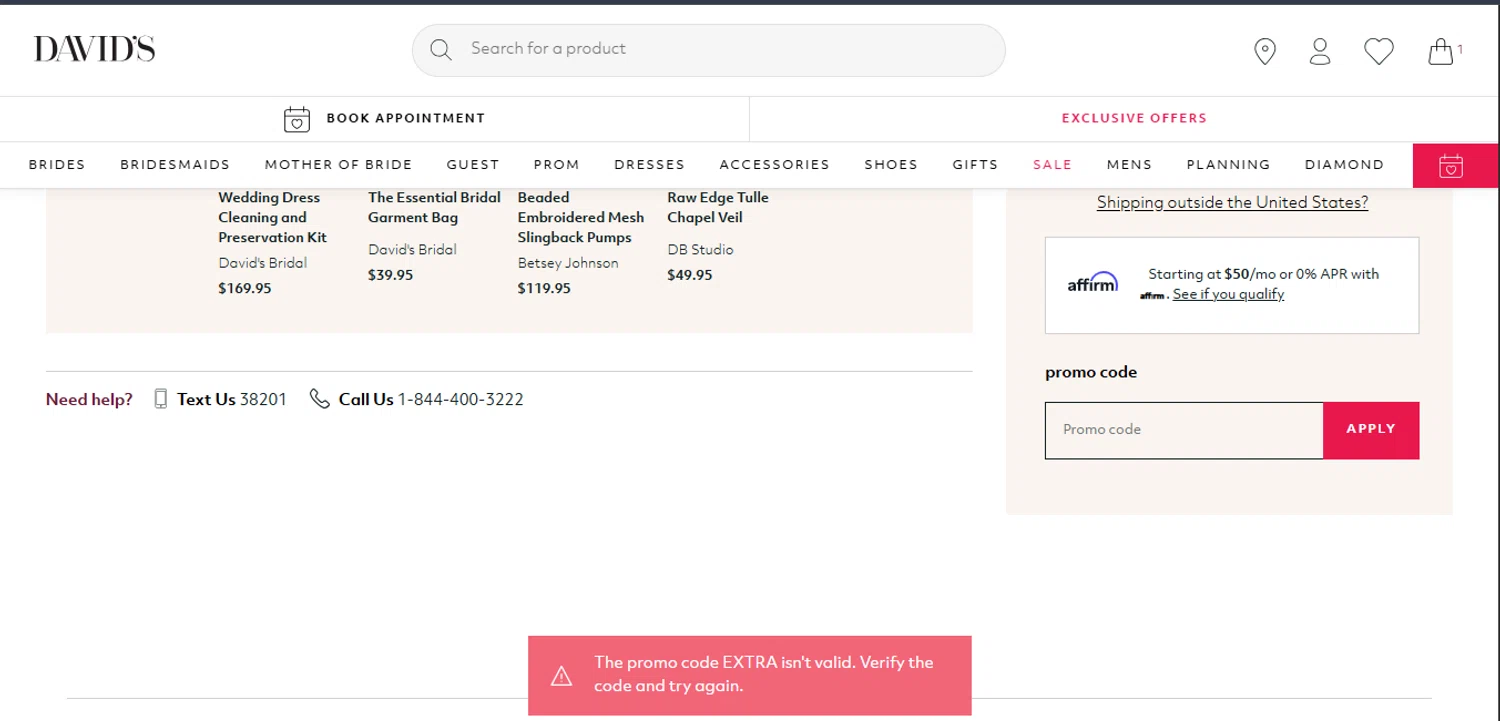Click the warning icon in error banner
The height and width of the screenshot is (721, 1500).
click(x=562, y=676)
